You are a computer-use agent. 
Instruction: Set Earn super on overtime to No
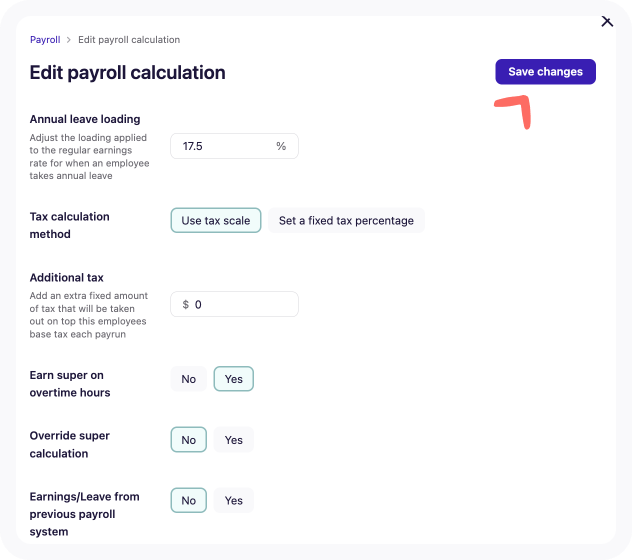click(189, 379)
